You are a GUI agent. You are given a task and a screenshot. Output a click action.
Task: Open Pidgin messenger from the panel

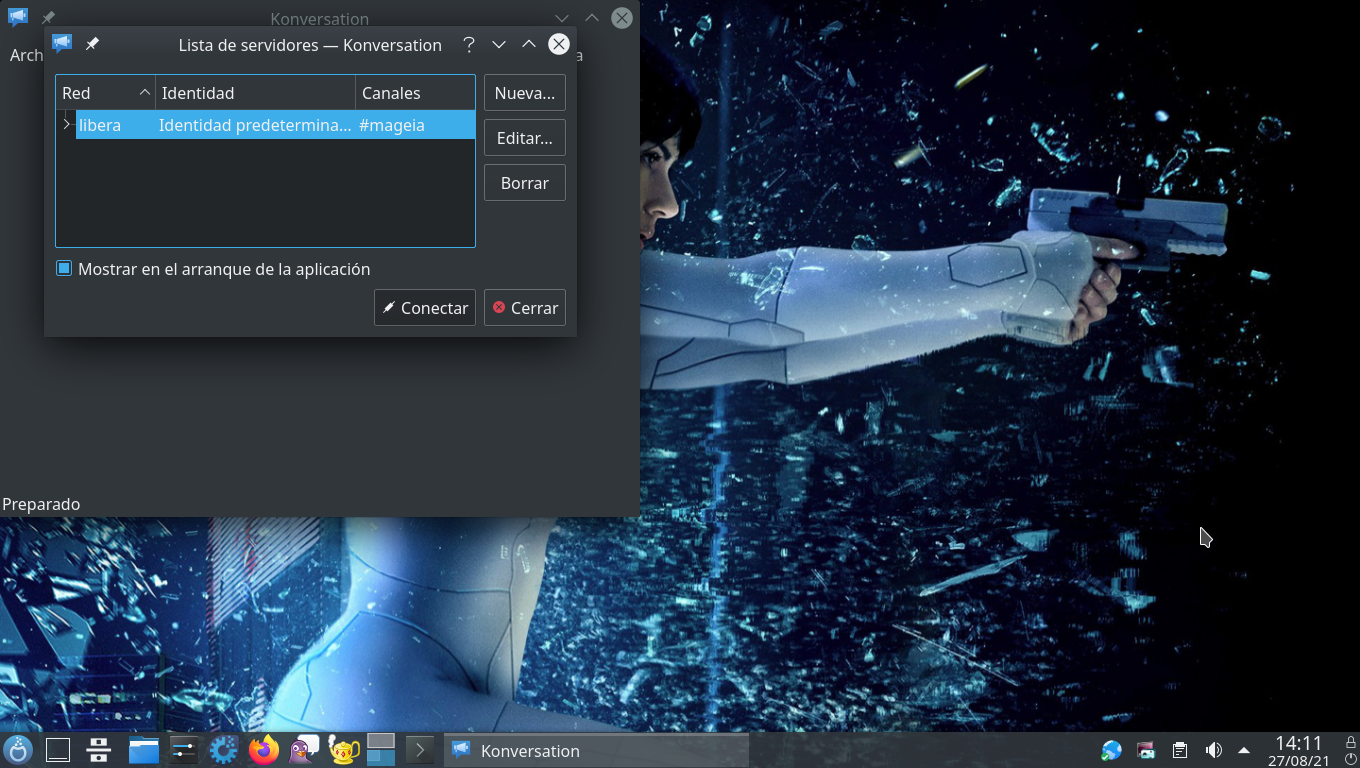pyautogui.click(x=304, y=749)
